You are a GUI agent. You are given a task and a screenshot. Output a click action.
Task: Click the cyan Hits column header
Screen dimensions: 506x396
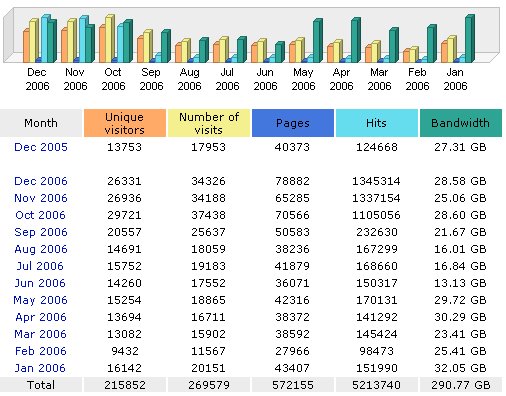[377, 123]
